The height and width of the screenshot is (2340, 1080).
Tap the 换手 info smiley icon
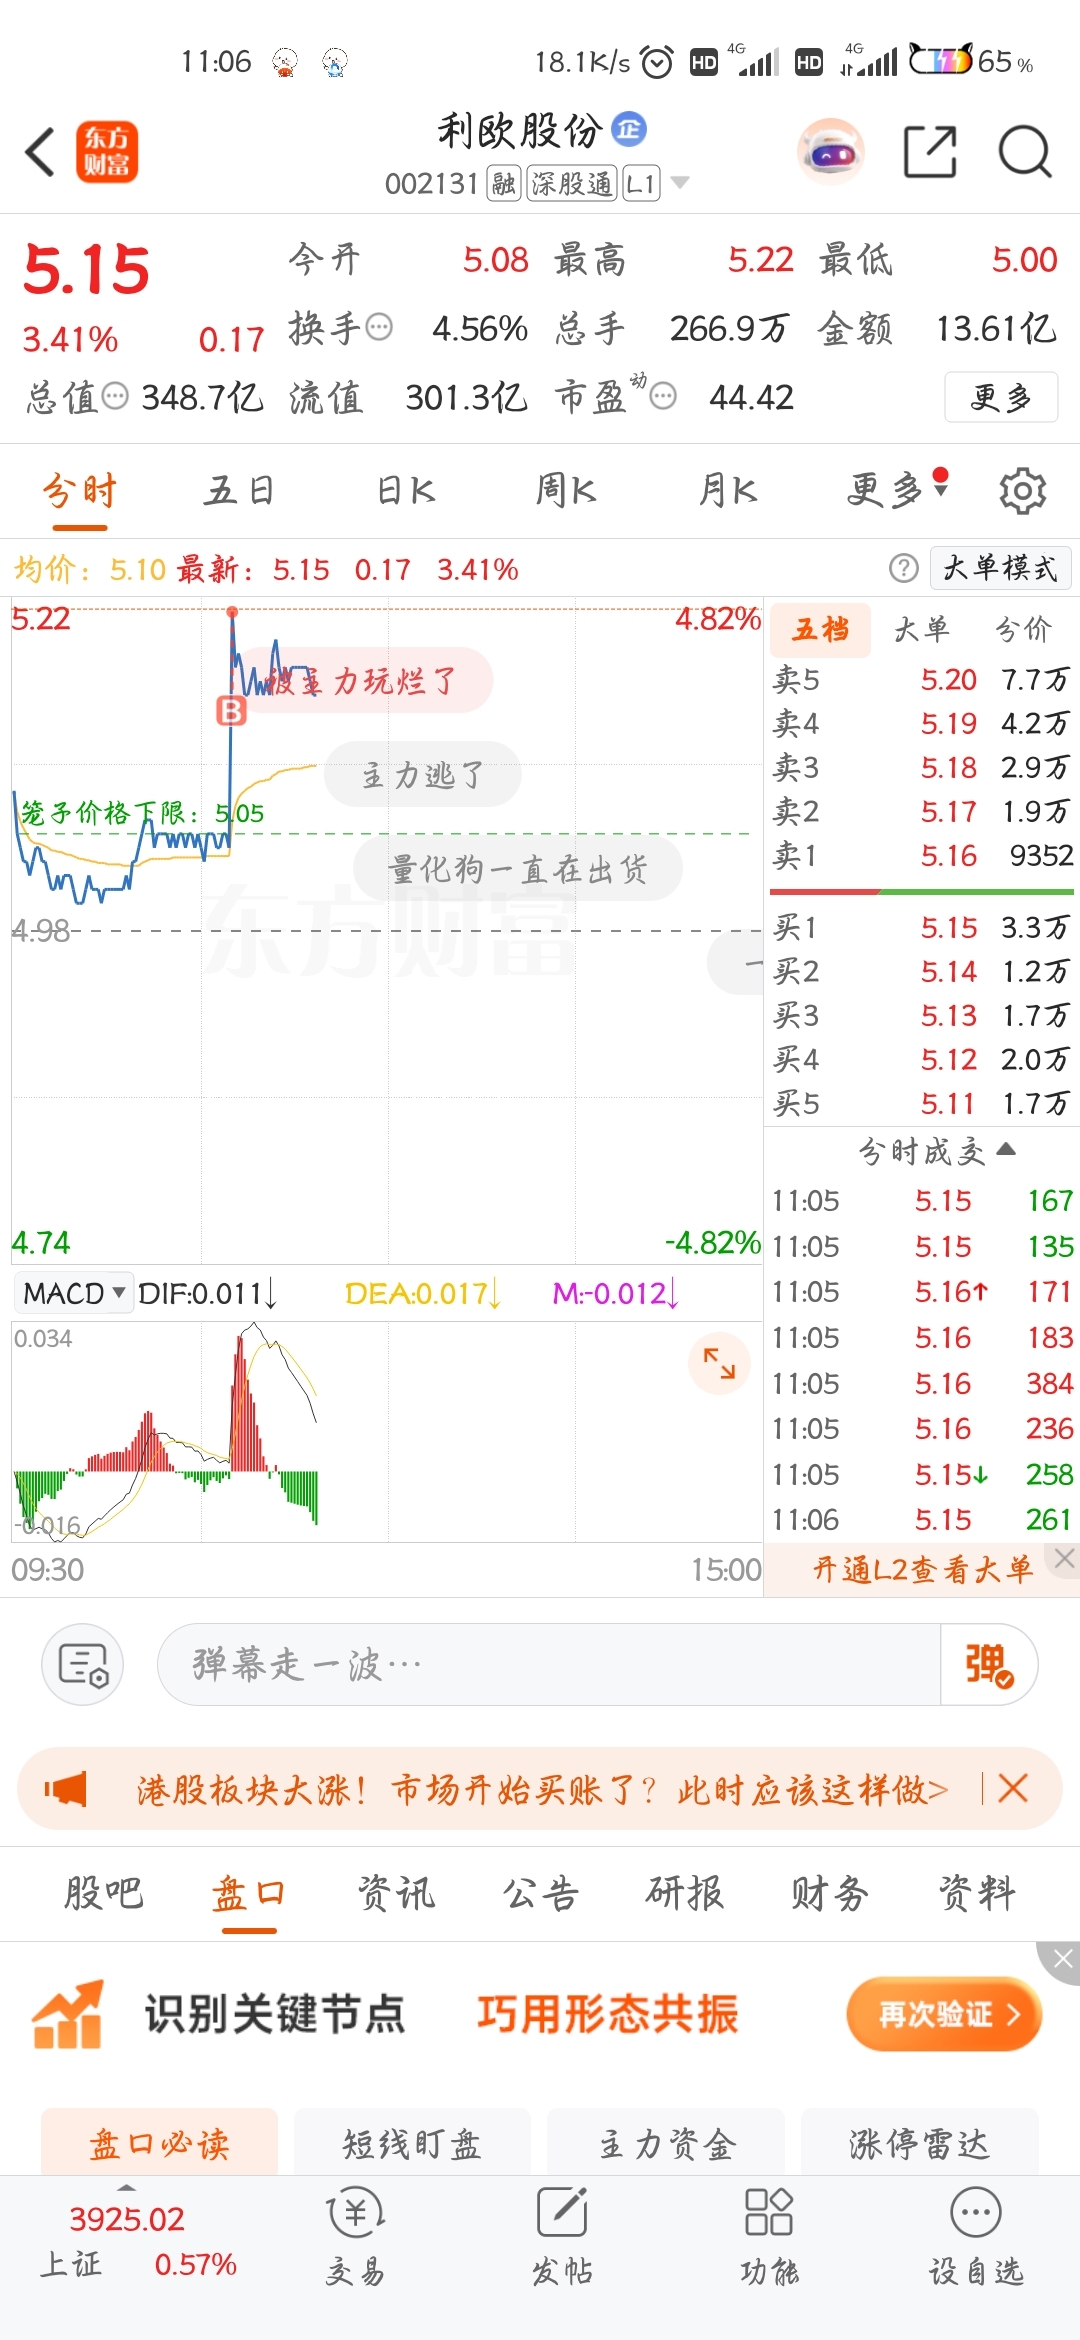[379, 327]
